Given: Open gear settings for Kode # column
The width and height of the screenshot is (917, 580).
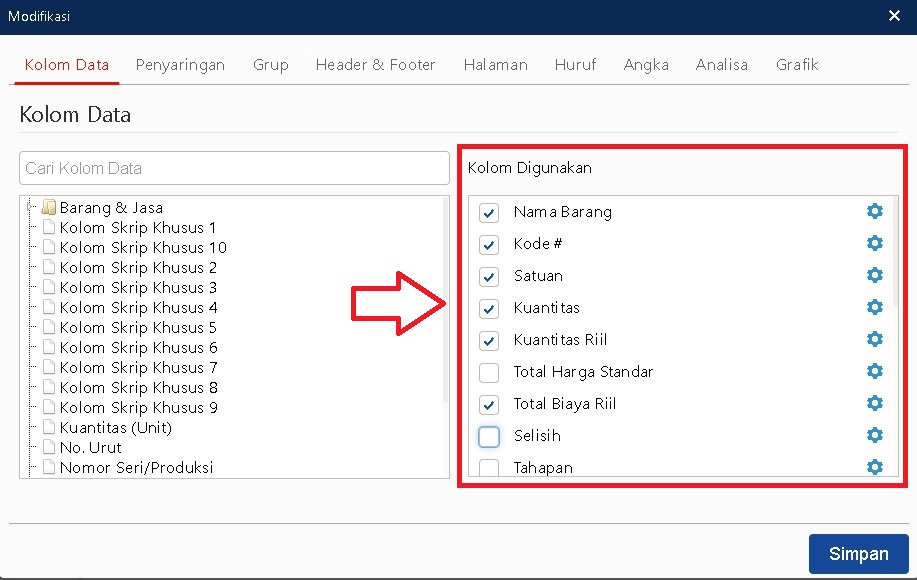Looking at the screenshot, I should click(875, 243).
